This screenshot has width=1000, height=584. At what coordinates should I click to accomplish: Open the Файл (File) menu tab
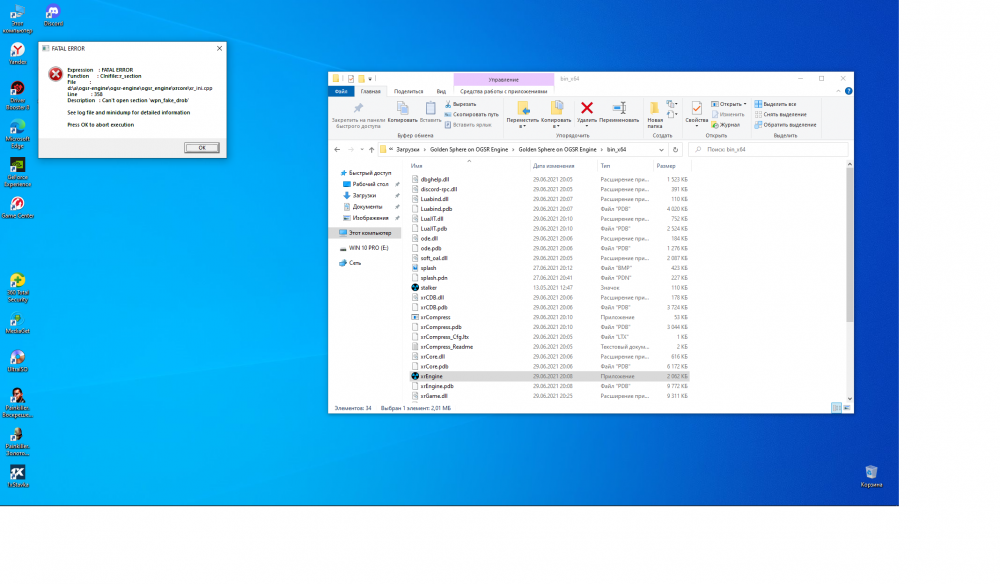tap(341, 91)
